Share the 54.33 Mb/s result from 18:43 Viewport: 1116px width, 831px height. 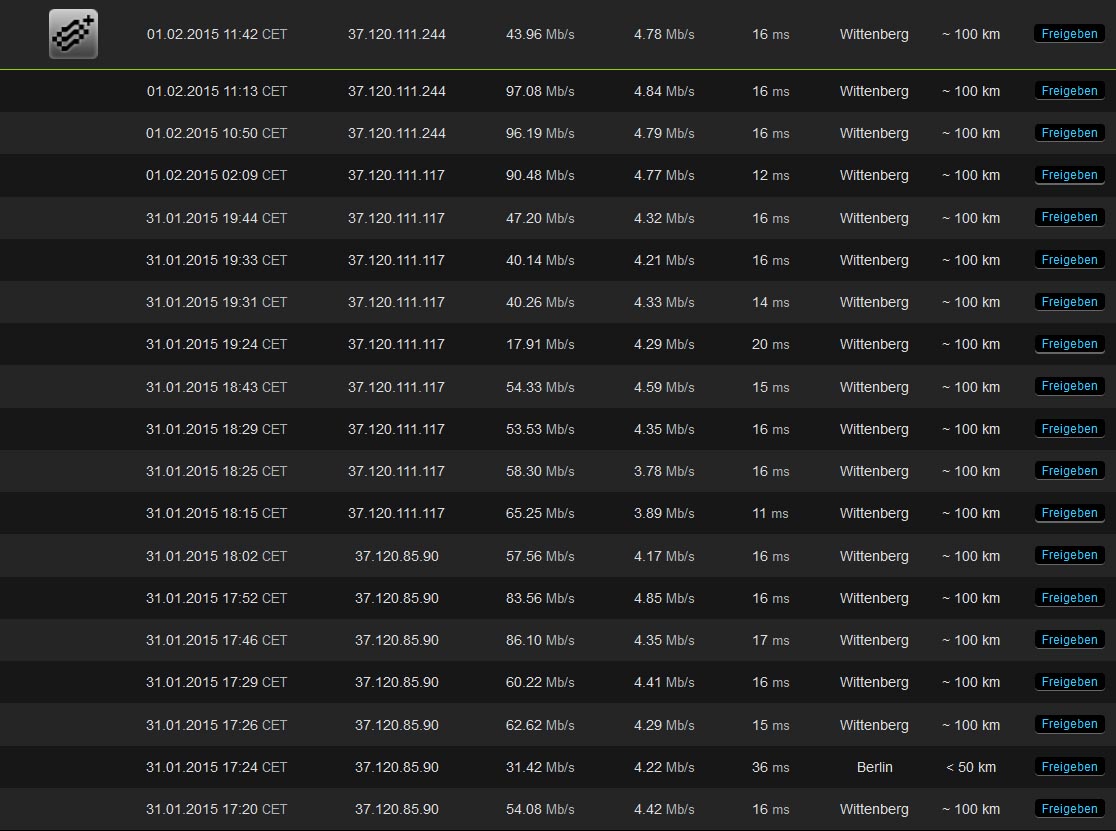pos(1069,387)
